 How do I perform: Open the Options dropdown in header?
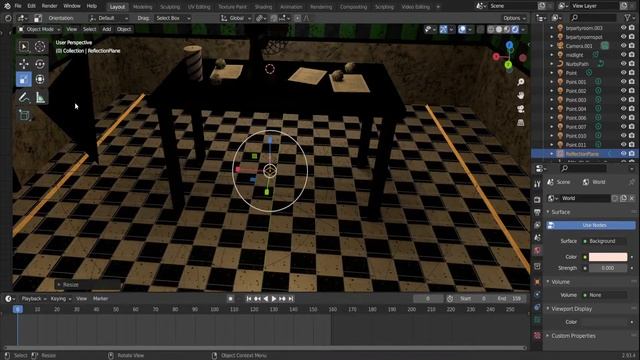point(514,18)
